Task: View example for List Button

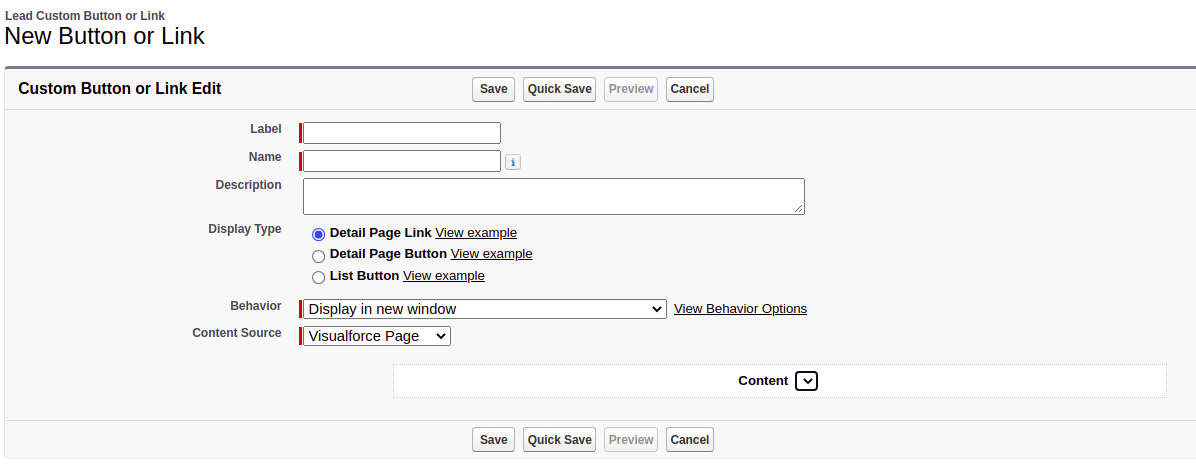Action: point(443,276)
